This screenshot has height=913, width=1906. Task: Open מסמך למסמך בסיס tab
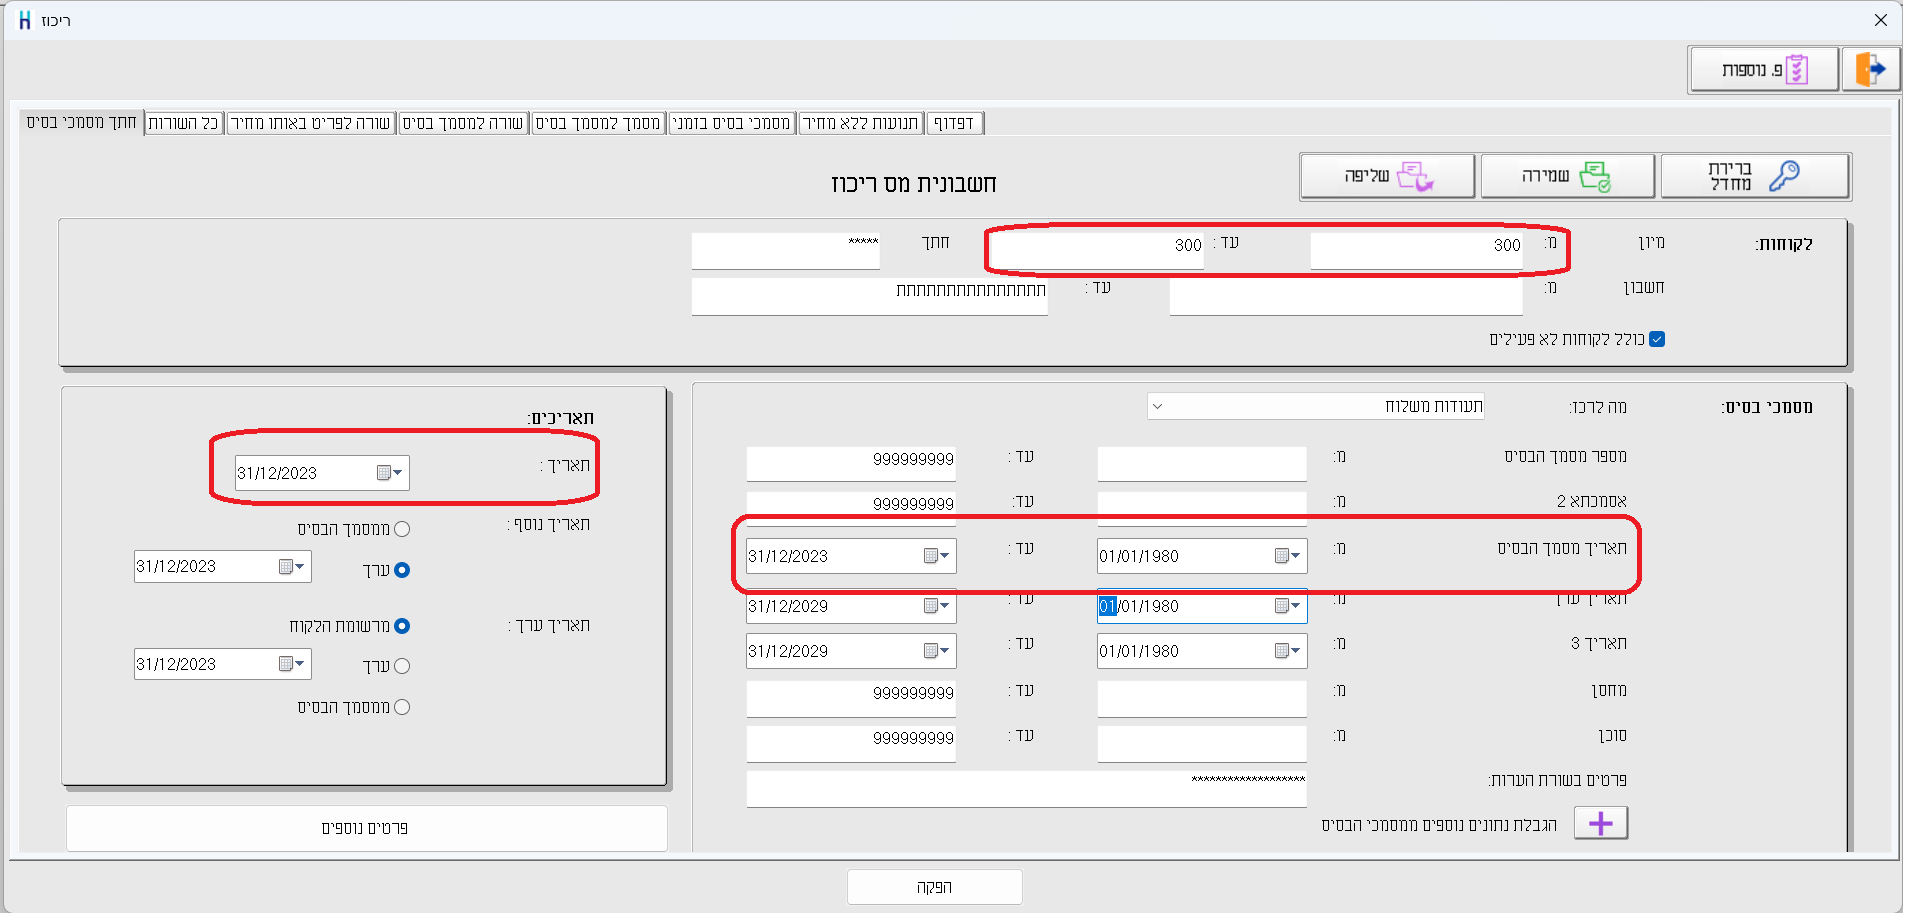point(598,123)
